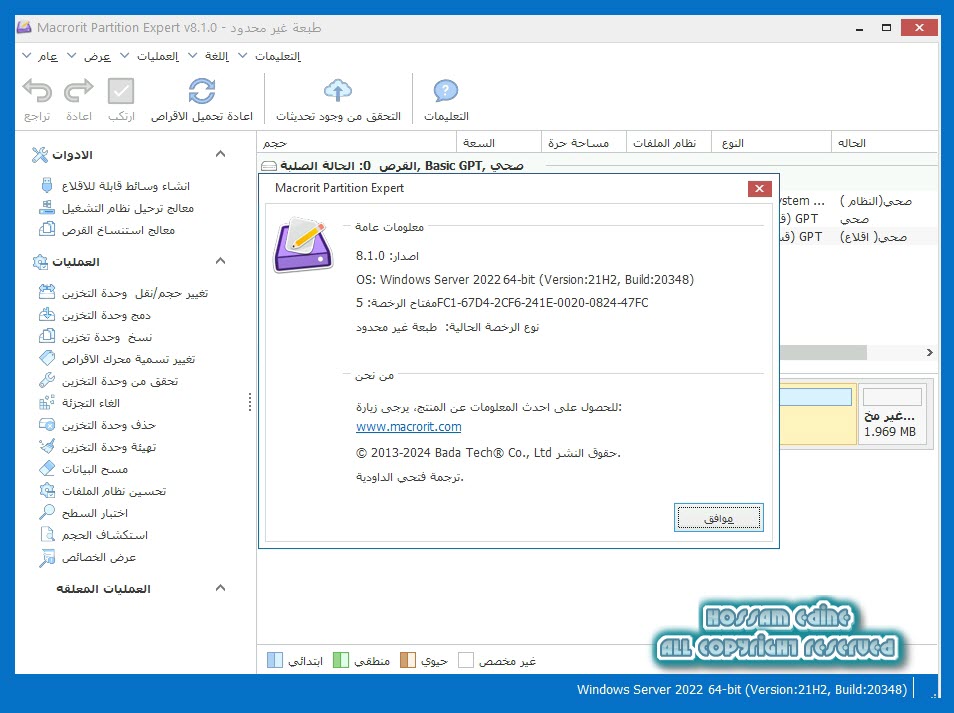Click the Undo (تراجع) toolbar icon
Image resolution: width=954 pixels, height=713 pixels.
tap(37, 91)
